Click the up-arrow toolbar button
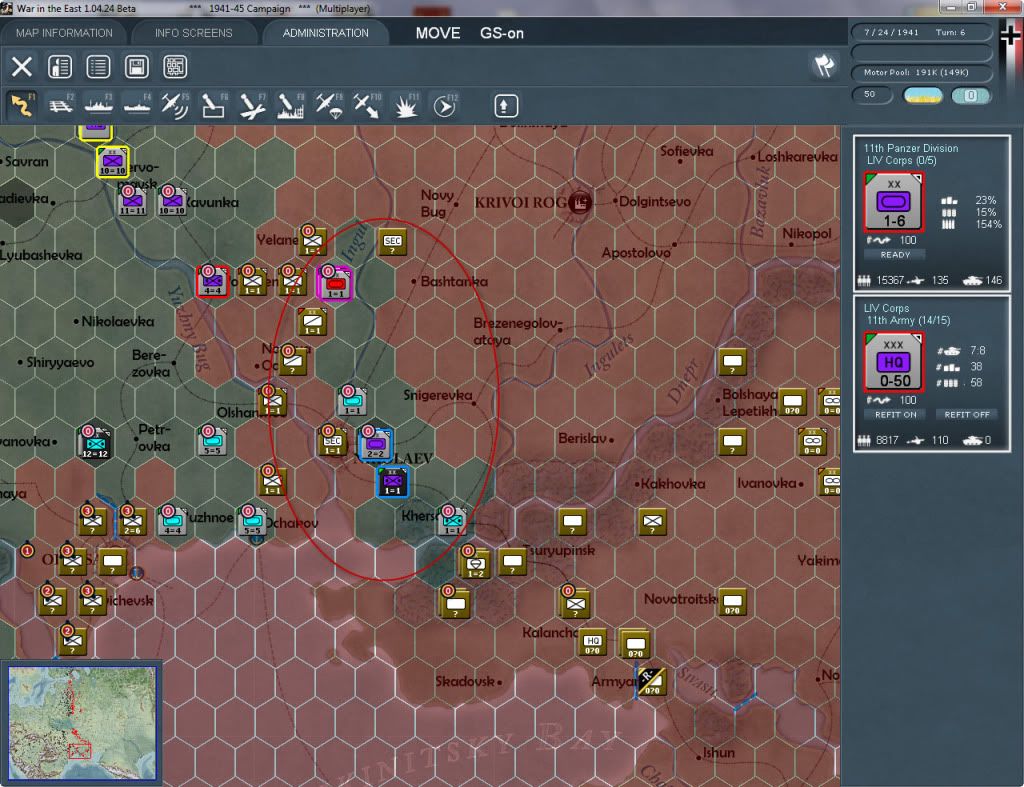 (x=505, y=106)
